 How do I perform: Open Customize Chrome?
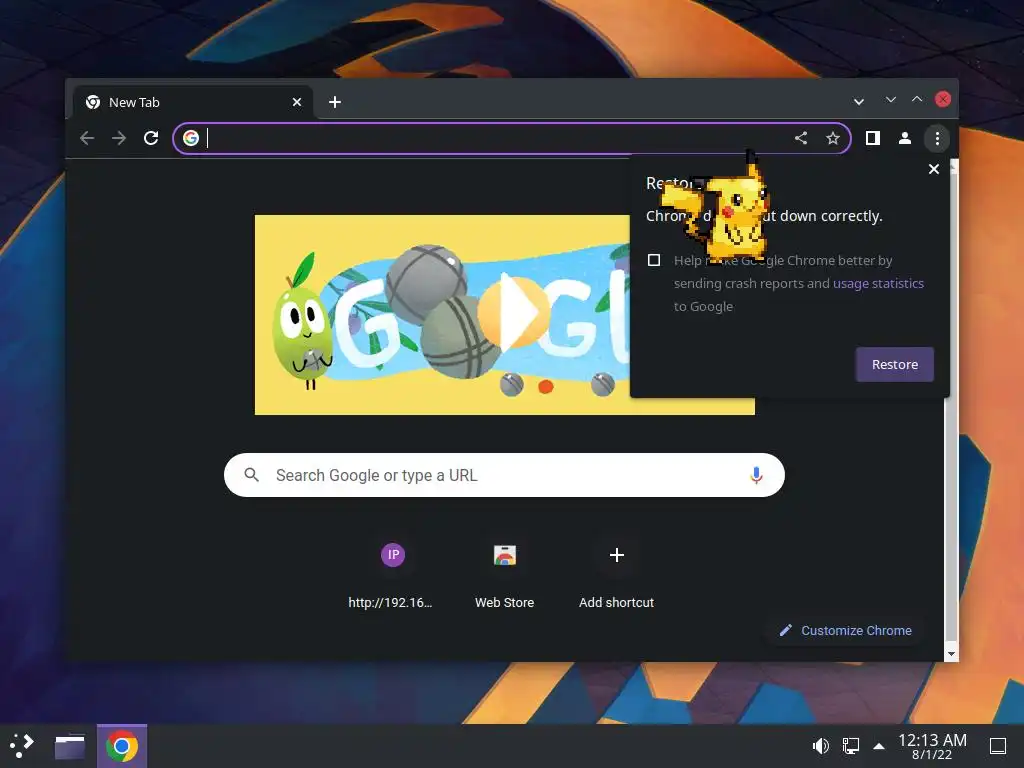(x=846, y=630)
